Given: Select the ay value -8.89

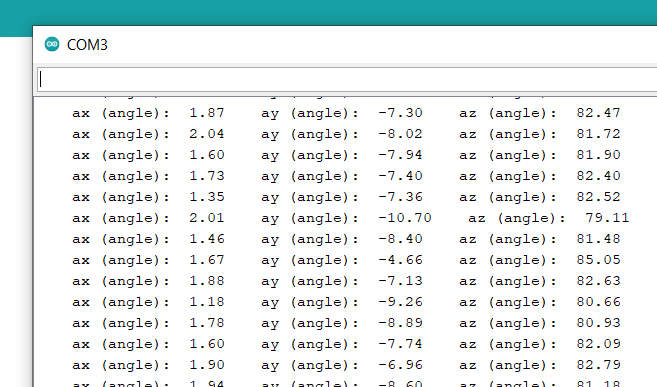Looking at the screenshot, I should (400, 323).
